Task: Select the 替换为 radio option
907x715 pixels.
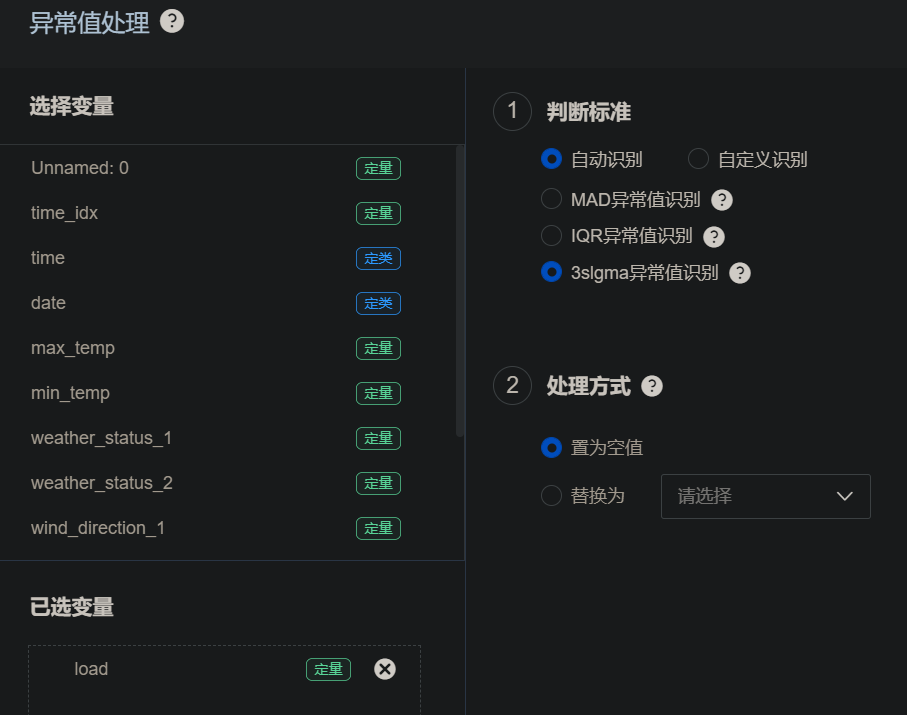Action: [x=551, y=495]
